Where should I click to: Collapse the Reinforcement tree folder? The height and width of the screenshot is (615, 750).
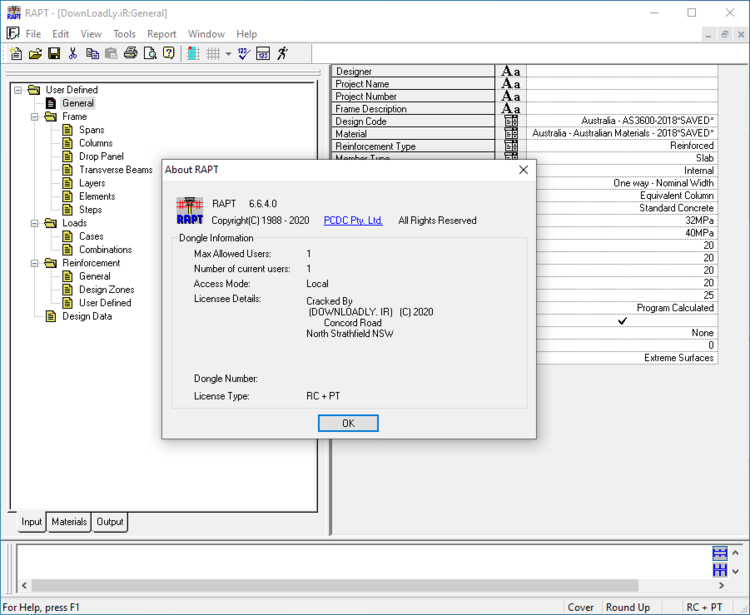click(35, 263)
